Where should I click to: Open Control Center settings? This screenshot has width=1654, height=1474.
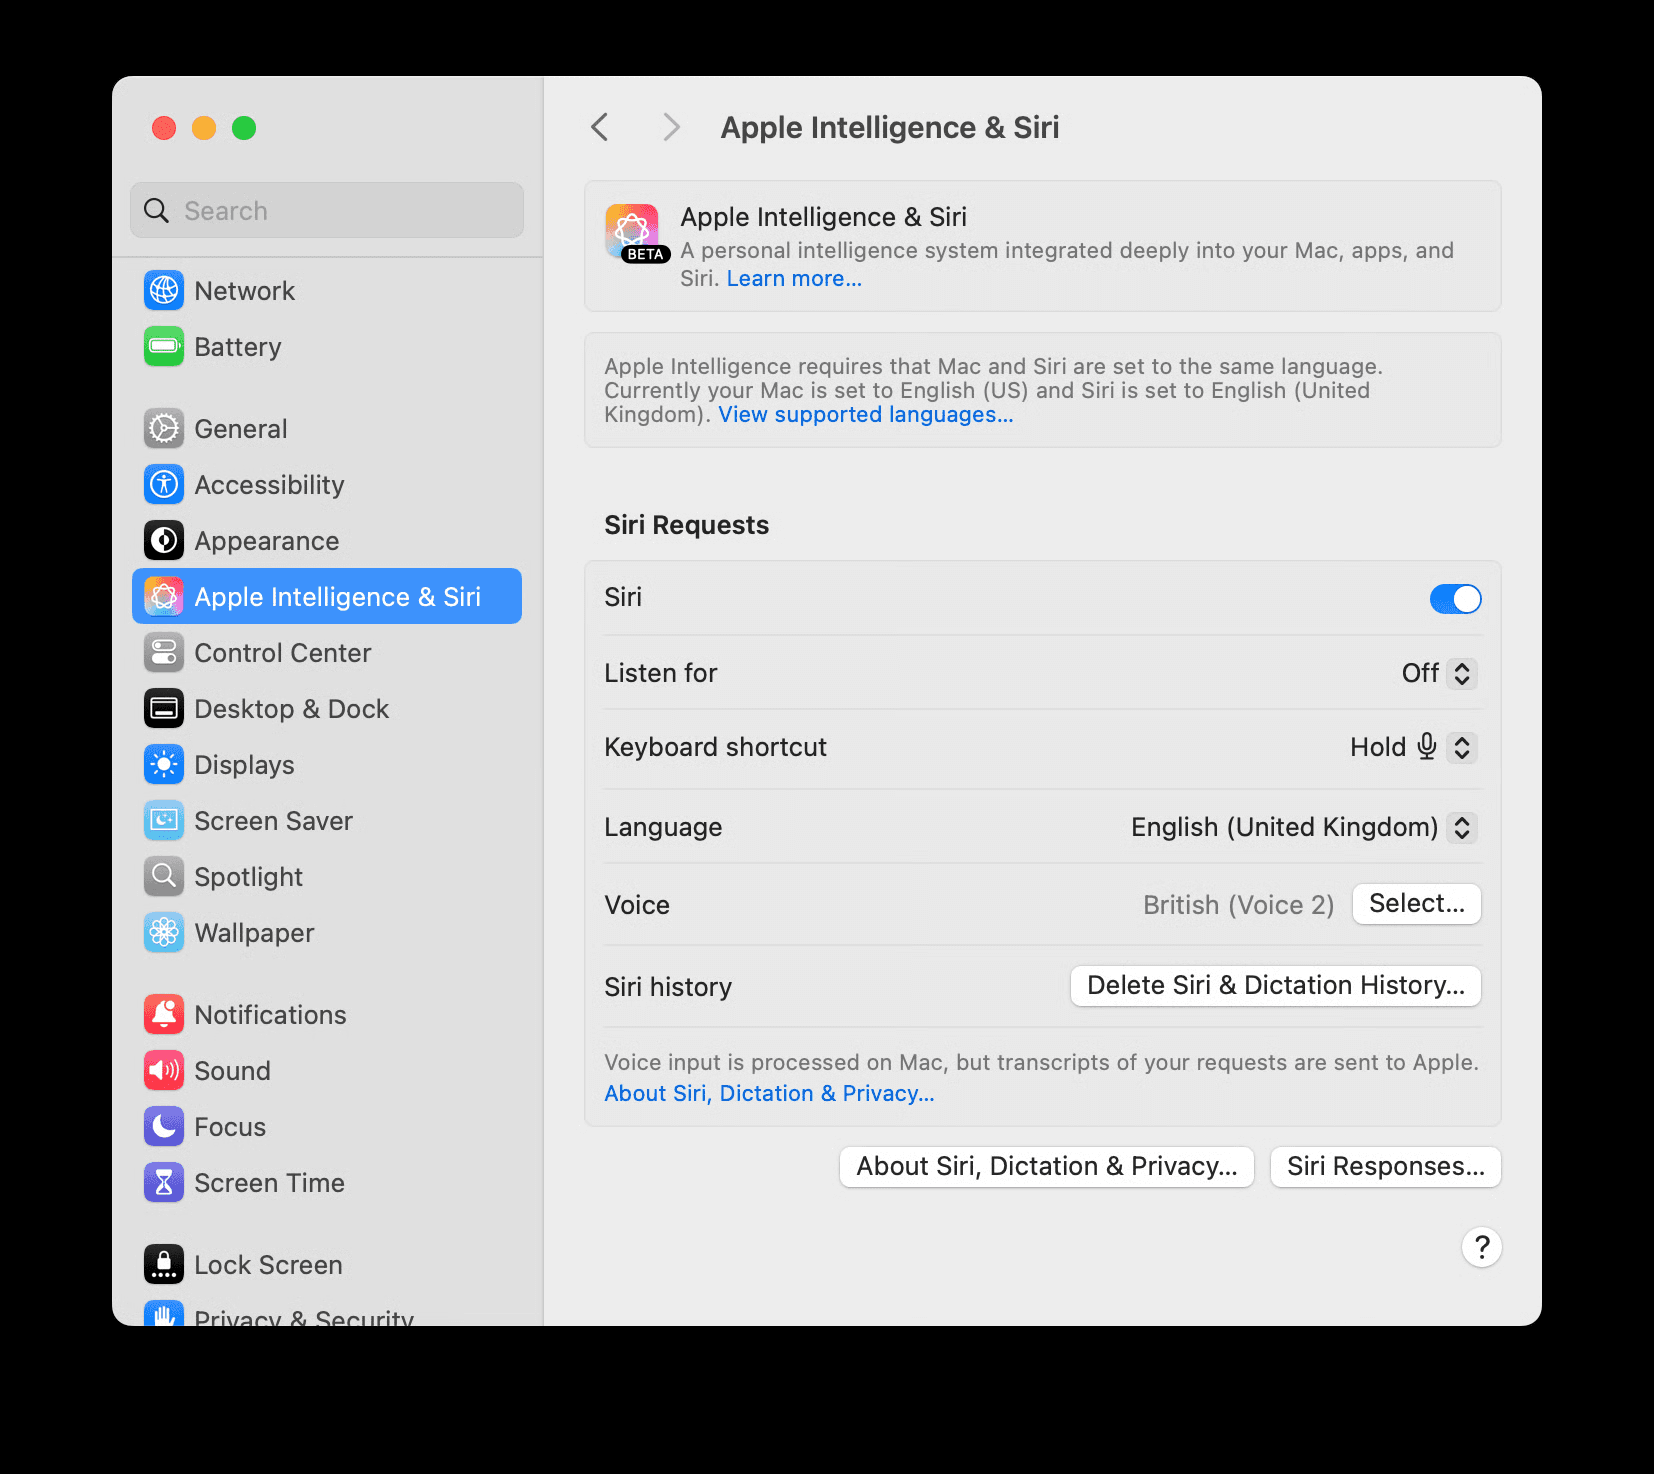[283, 652]
